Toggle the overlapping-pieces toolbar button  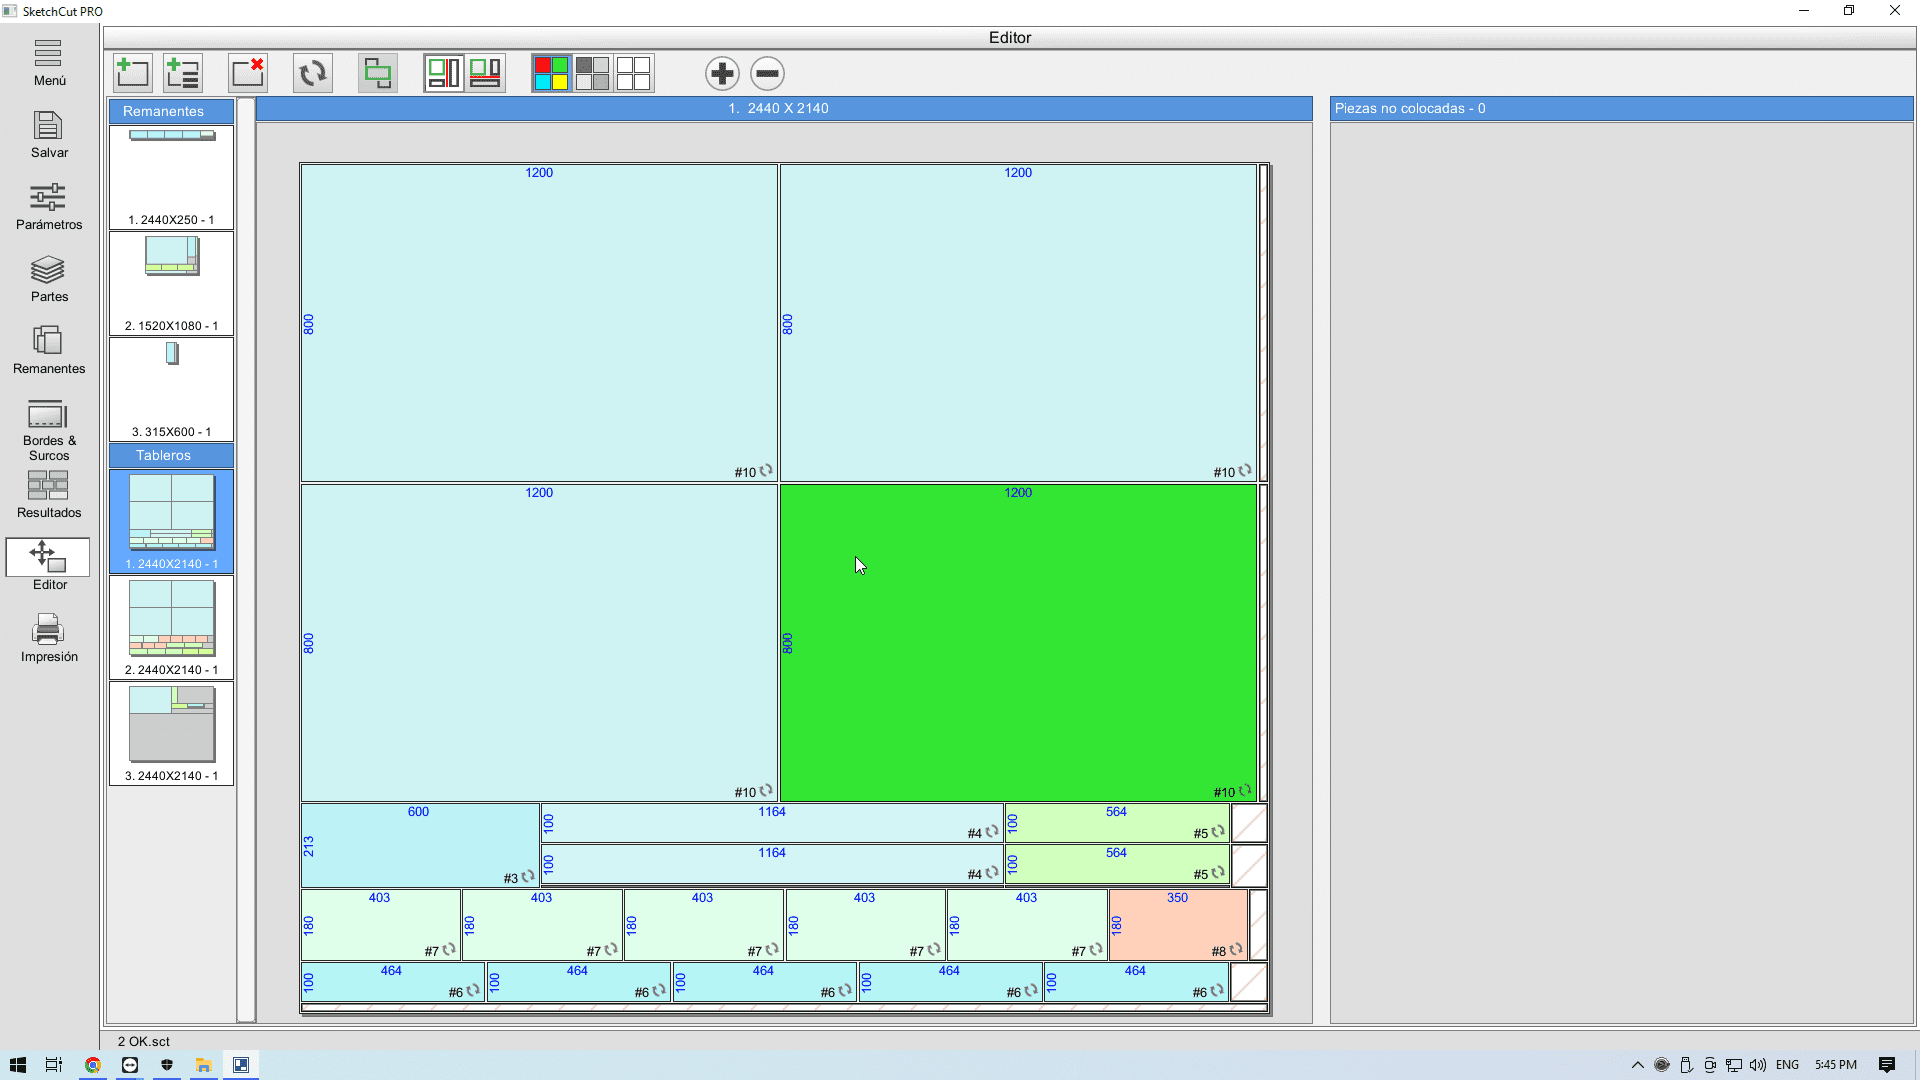tap(377, 73)
